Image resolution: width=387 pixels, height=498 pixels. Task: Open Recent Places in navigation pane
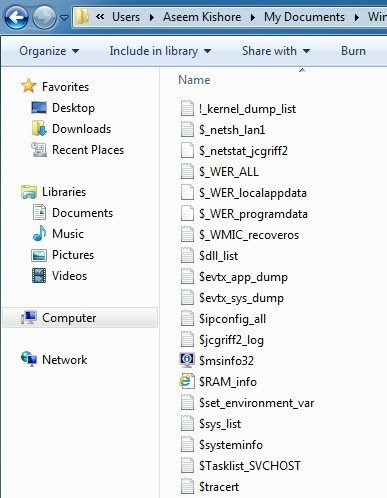click(88, 150)
